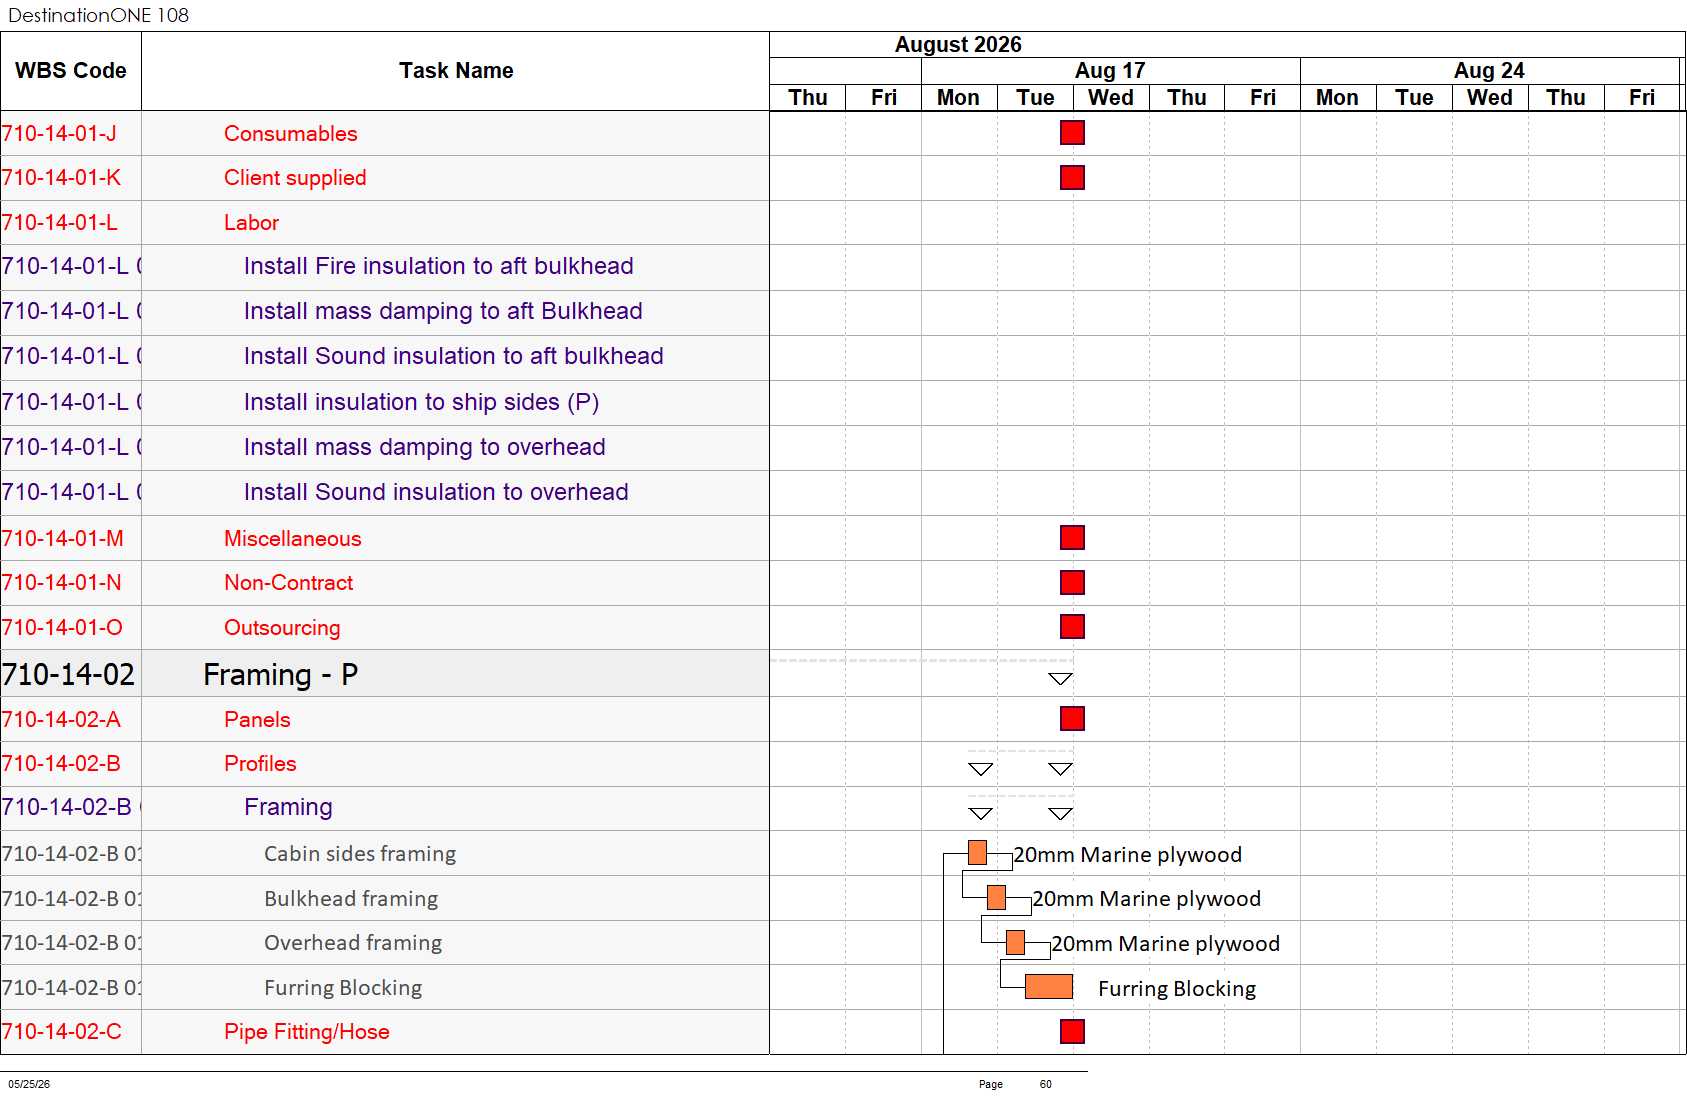
Task: Click the WBS Code column header
Action: [x=71, y=71]
